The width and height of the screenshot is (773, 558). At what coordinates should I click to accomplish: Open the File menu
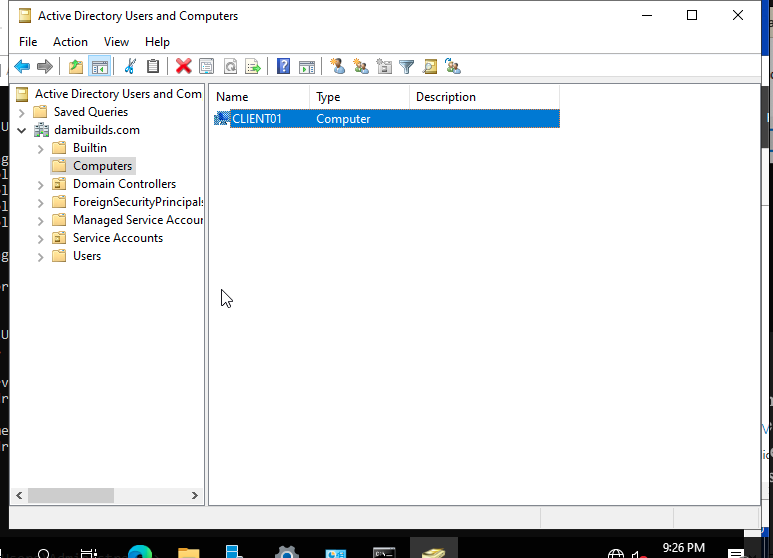click(28, 42)
